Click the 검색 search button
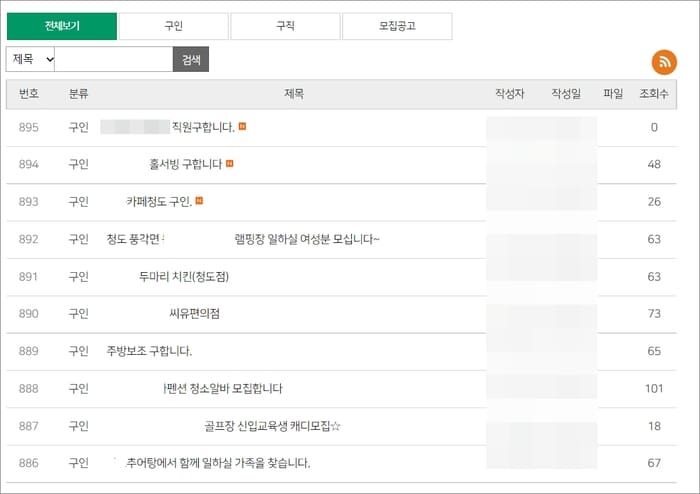This screenshot has height=494, width=700. click(191, 59)
